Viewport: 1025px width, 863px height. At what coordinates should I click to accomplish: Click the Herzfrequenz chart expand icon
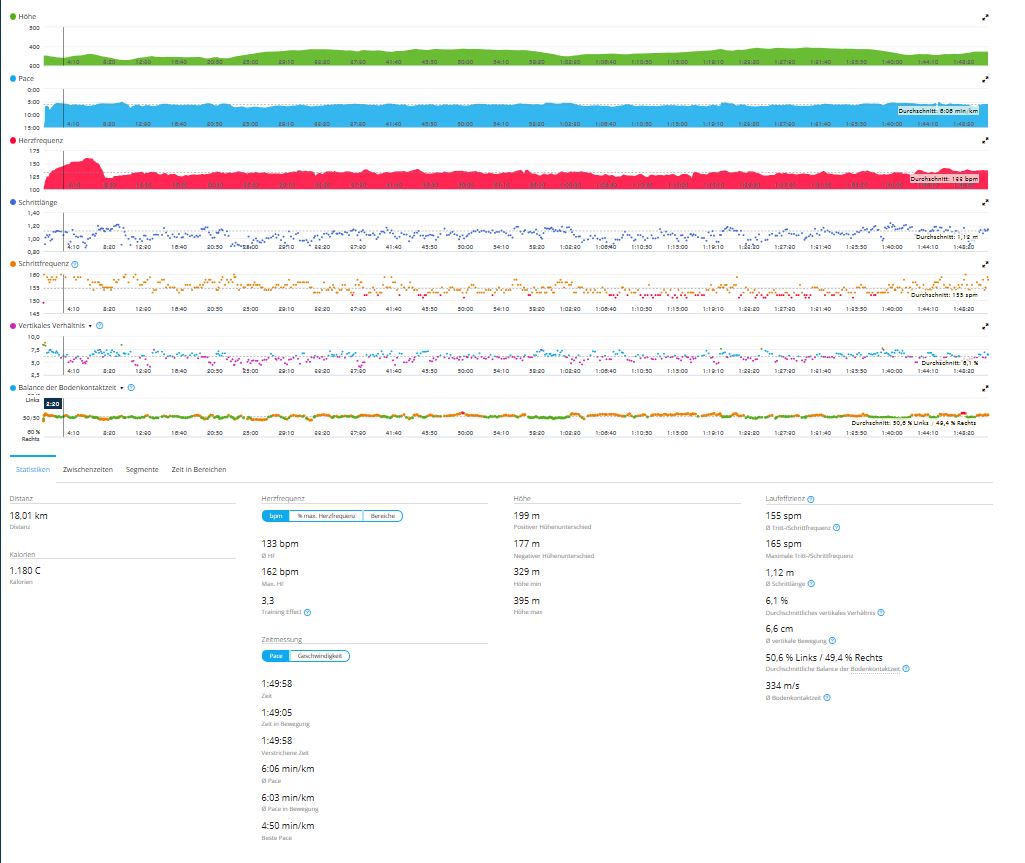tap(985, 140)
